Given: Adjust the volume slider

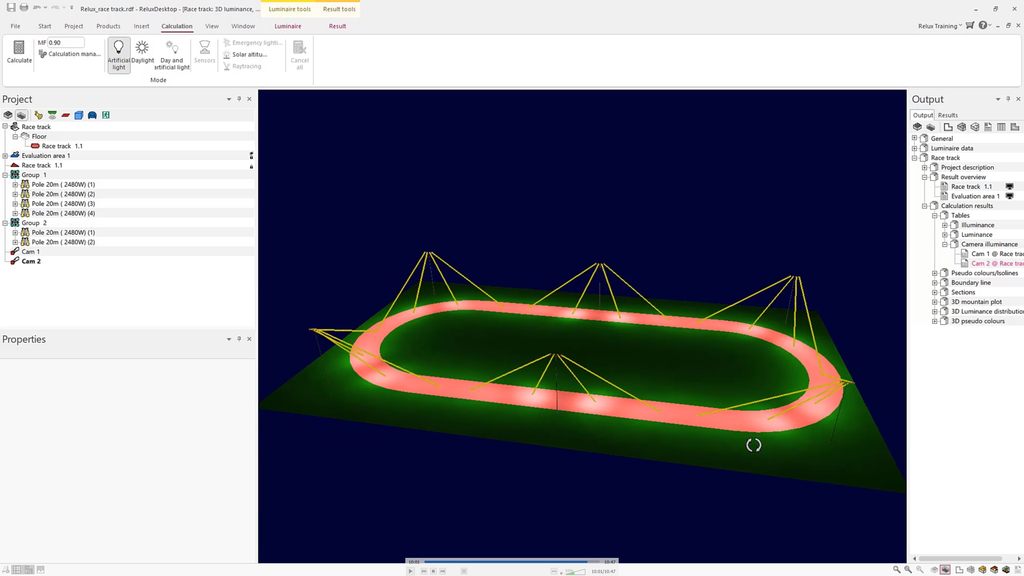Looking at the screenshot, I should [x=575, y=571].
